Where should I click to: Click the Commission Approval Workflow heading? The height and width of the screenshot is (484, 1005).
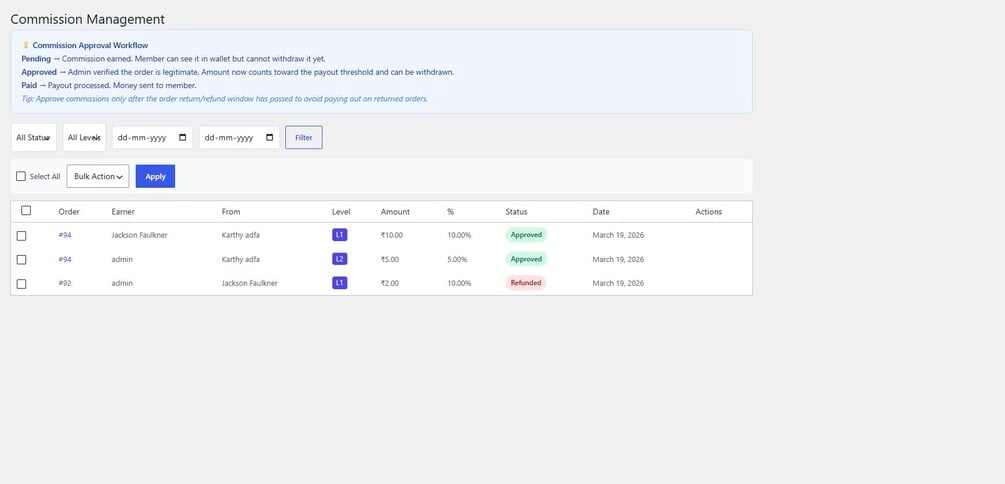tap(90, 46)
